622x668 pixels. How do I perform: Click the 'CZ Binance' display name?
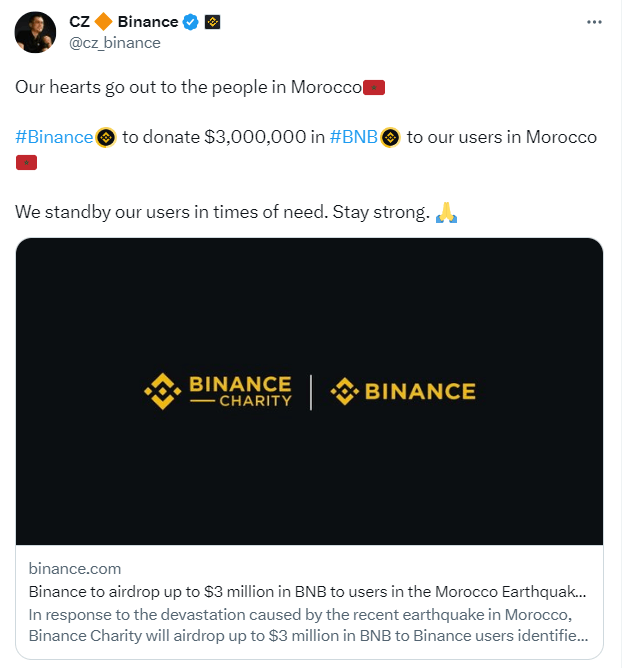[123, 22]
